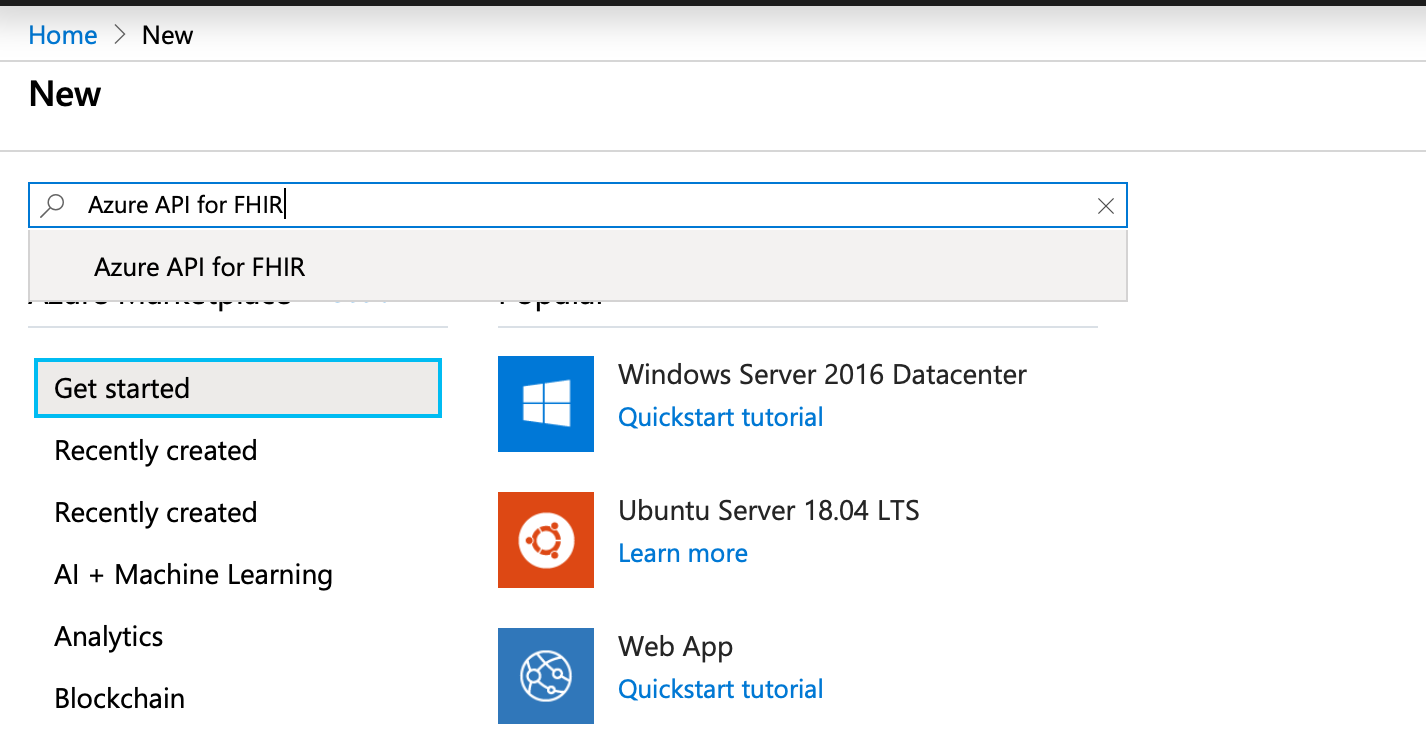Open the Recently created category
Image resolution: width=1426 pixels, height=730 pixels.
[155, 450]
